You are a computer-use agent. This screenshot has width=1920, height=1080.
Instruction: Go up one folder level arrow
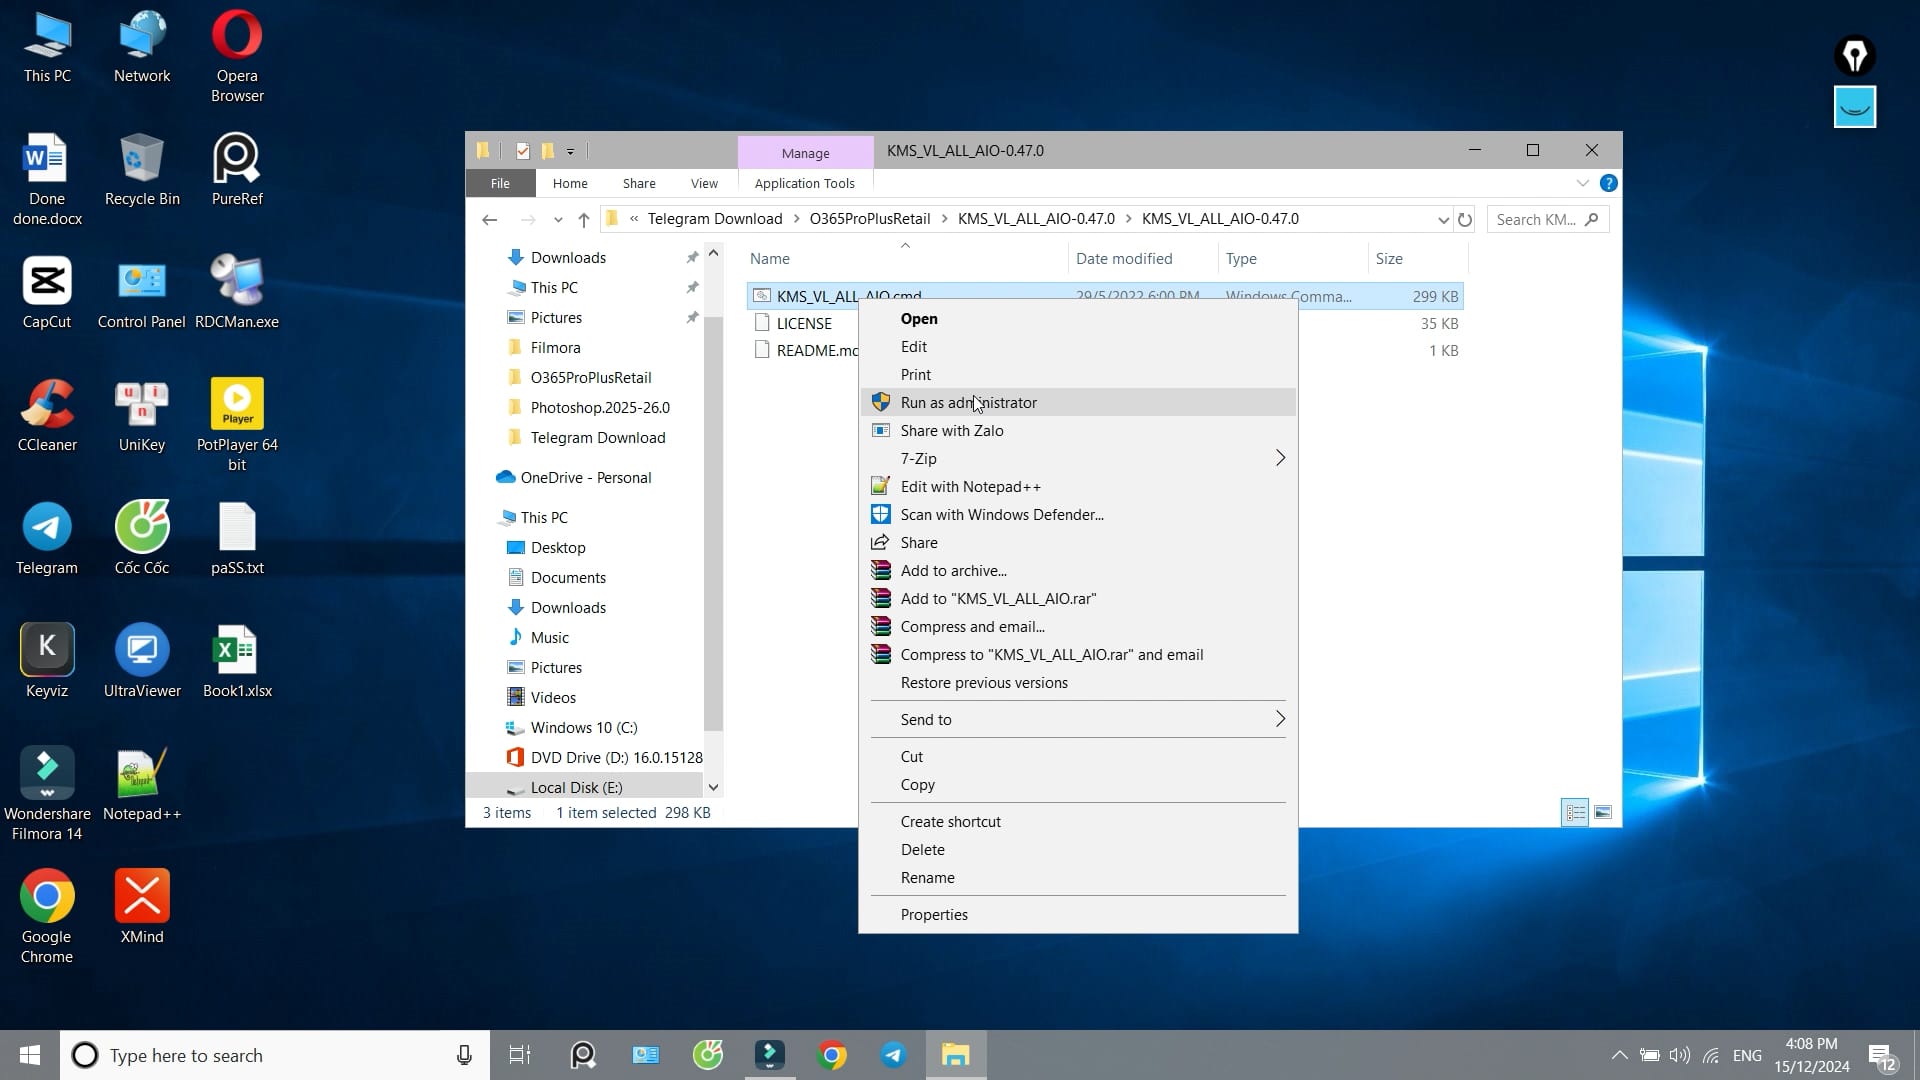584,219
